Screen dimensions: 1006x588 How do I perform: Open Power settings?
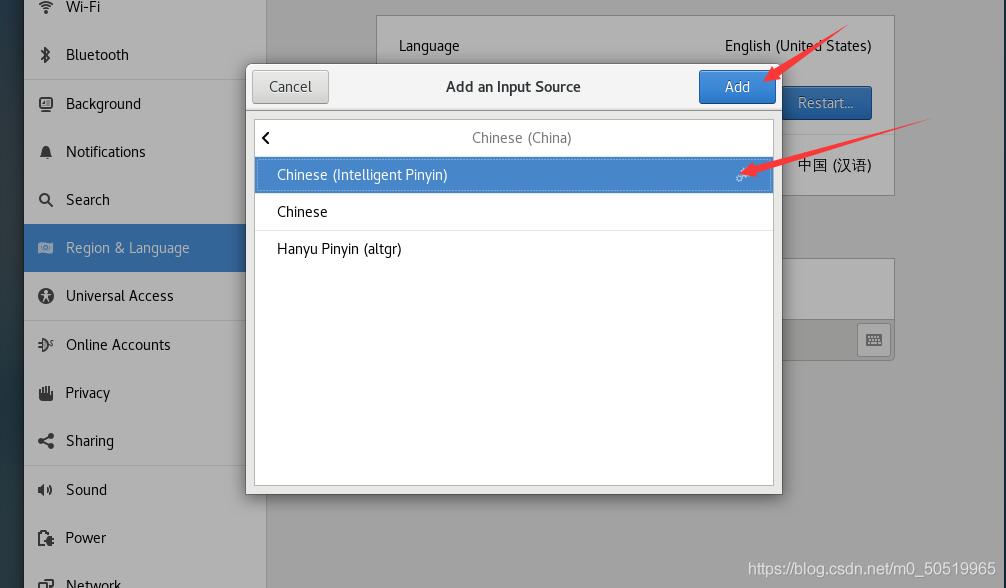tap(145, 538)
